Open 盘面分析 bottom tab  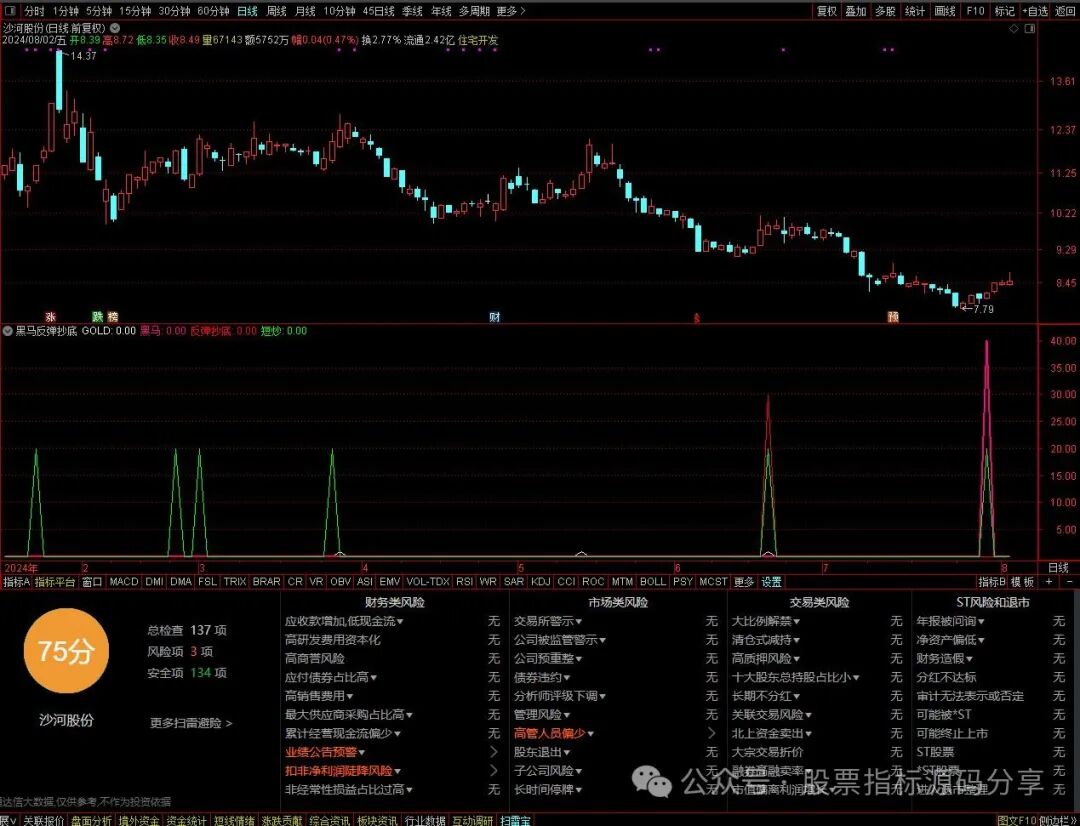[x=91, y=820]
